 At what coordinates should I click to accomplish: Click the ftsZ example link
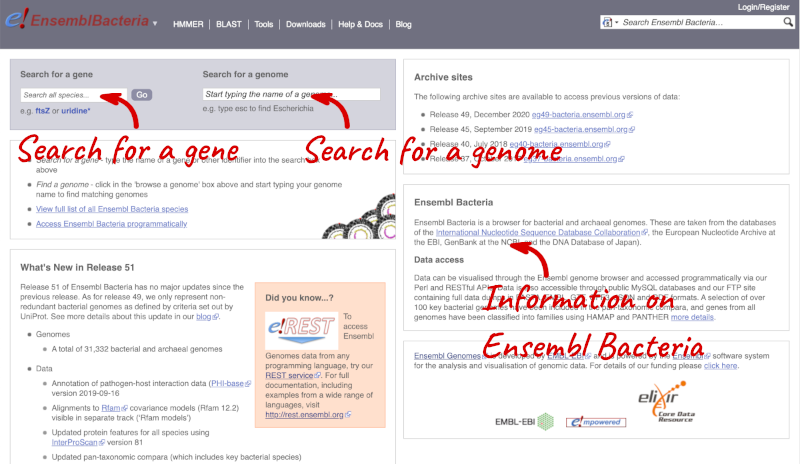point(42,111)
